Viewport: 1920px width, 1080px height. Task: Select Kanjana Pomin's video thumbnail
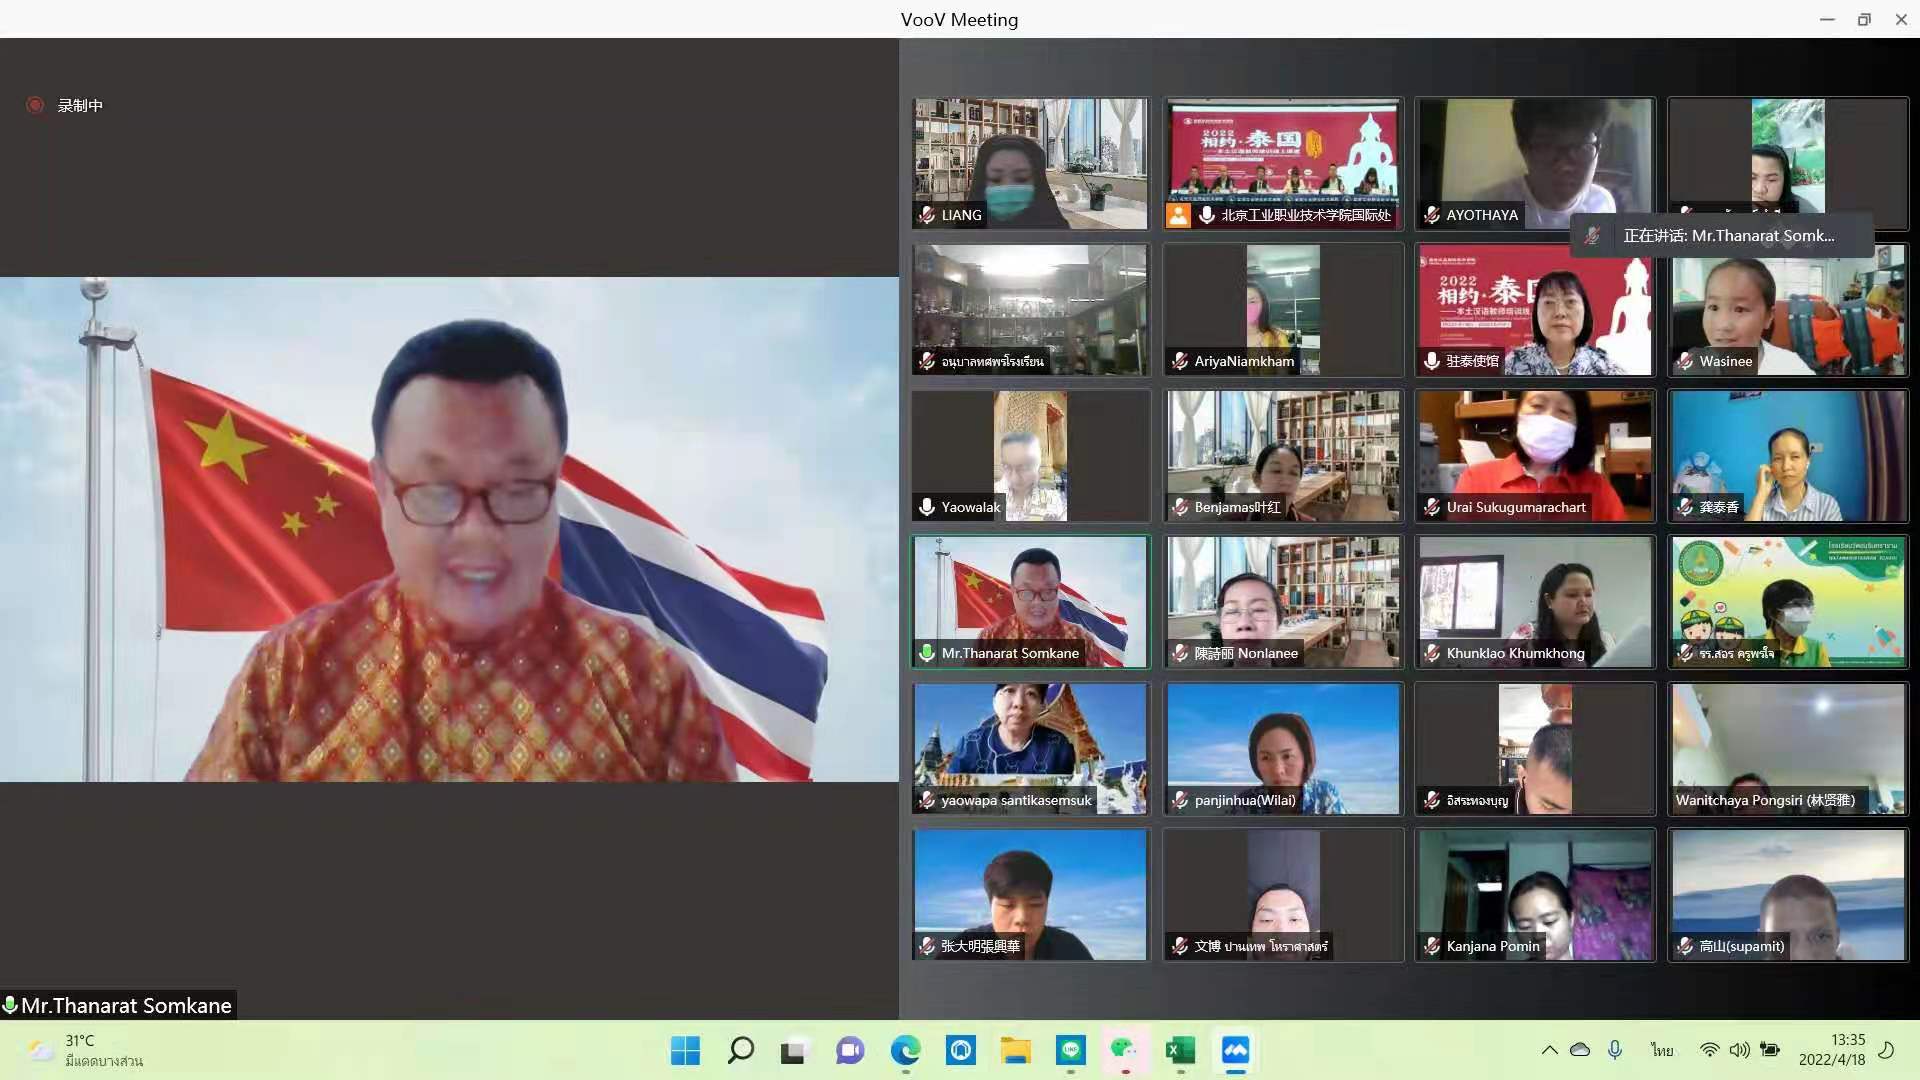[1534, 895]
